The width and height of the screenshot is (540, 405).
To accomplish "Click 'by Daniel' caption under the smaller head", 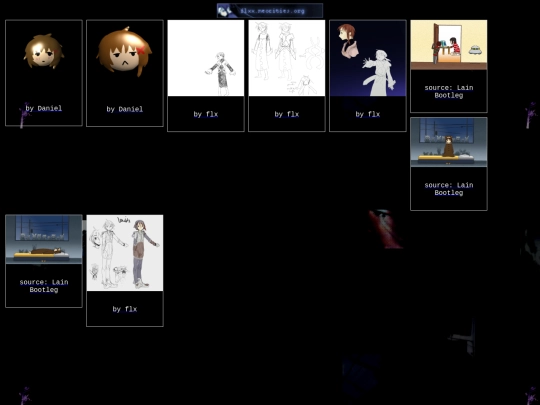I will pyautogui.click(x=44, y=108).
